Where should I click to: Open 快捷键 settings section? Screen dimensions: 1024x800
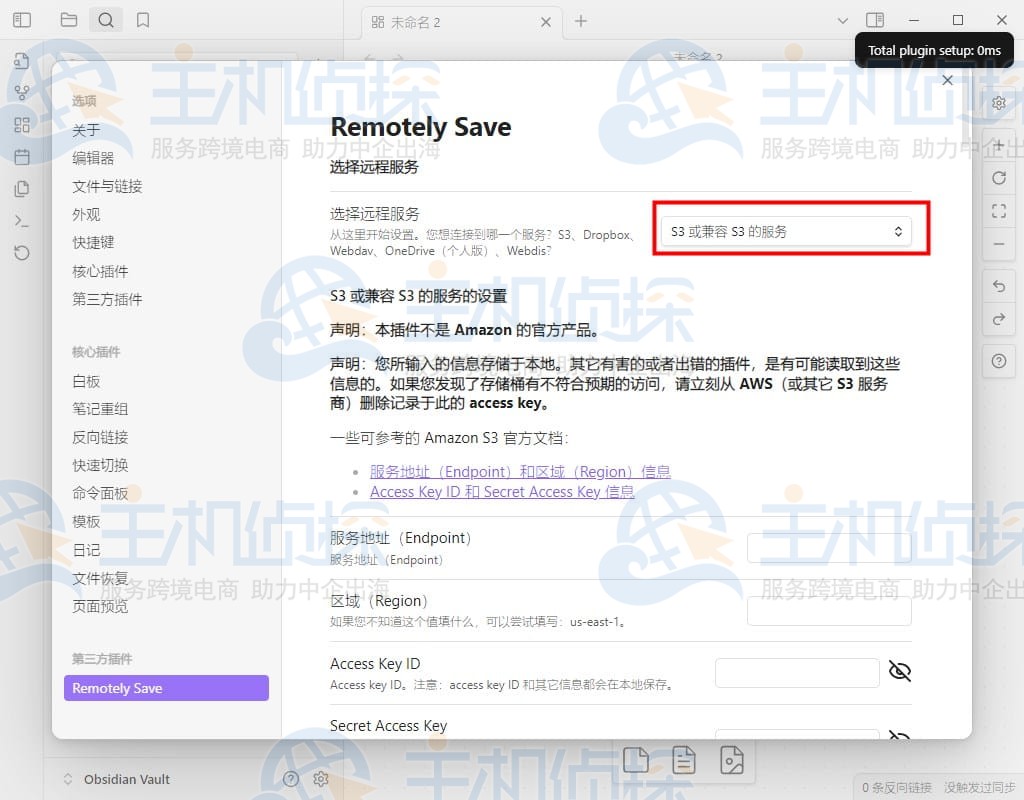click(x=93, y=242)
